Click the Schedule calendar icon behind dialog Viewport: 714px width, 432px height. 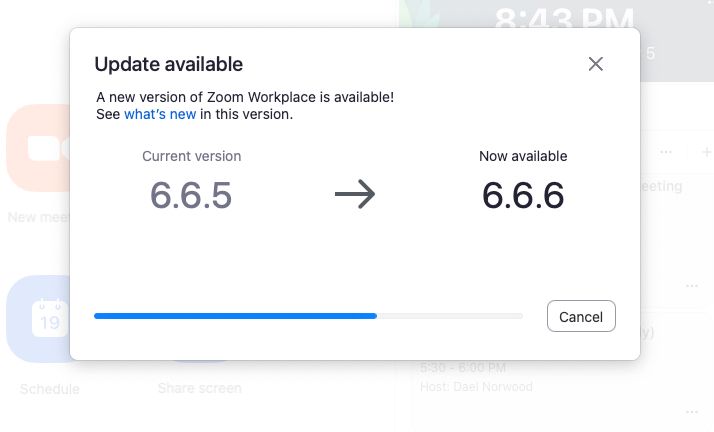pyautogui.click(x=39, y=319)
